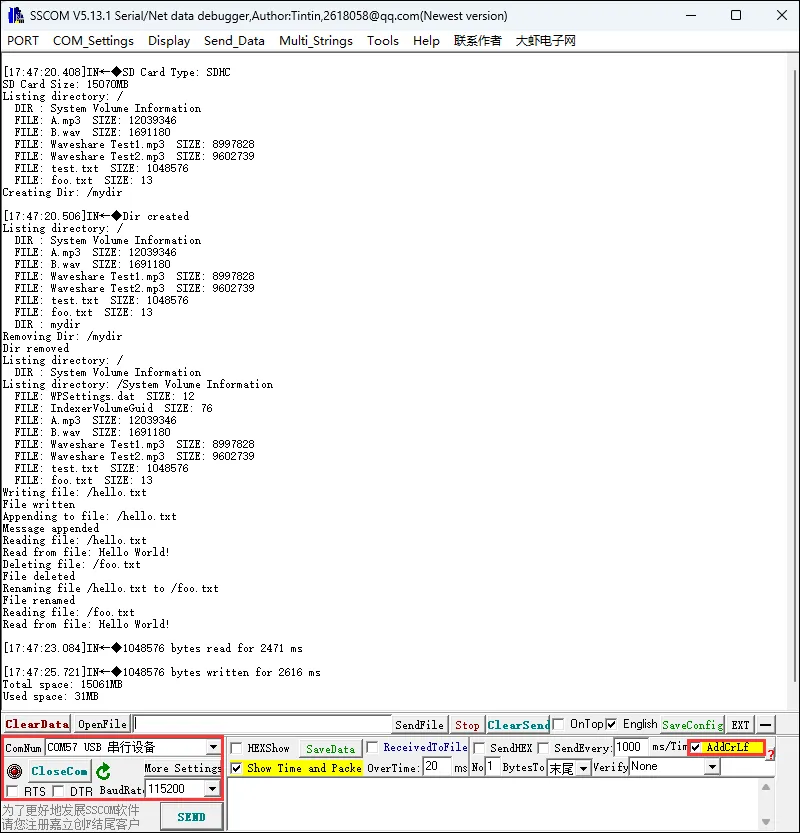The width and height of the screenshot is (800, 833).
Task: Open the Multi_Strings menu
Action: [x=316, y=41]
